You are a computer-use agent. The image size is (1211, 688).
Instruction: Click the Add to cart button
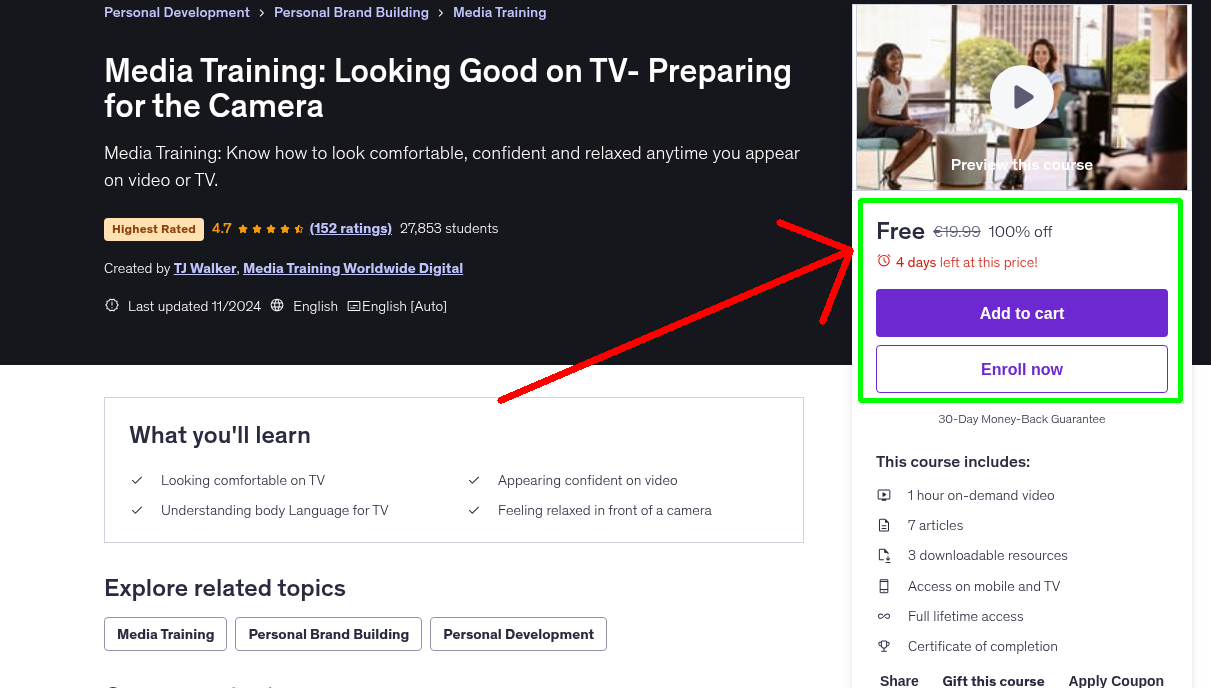[x=1021, y=313]
